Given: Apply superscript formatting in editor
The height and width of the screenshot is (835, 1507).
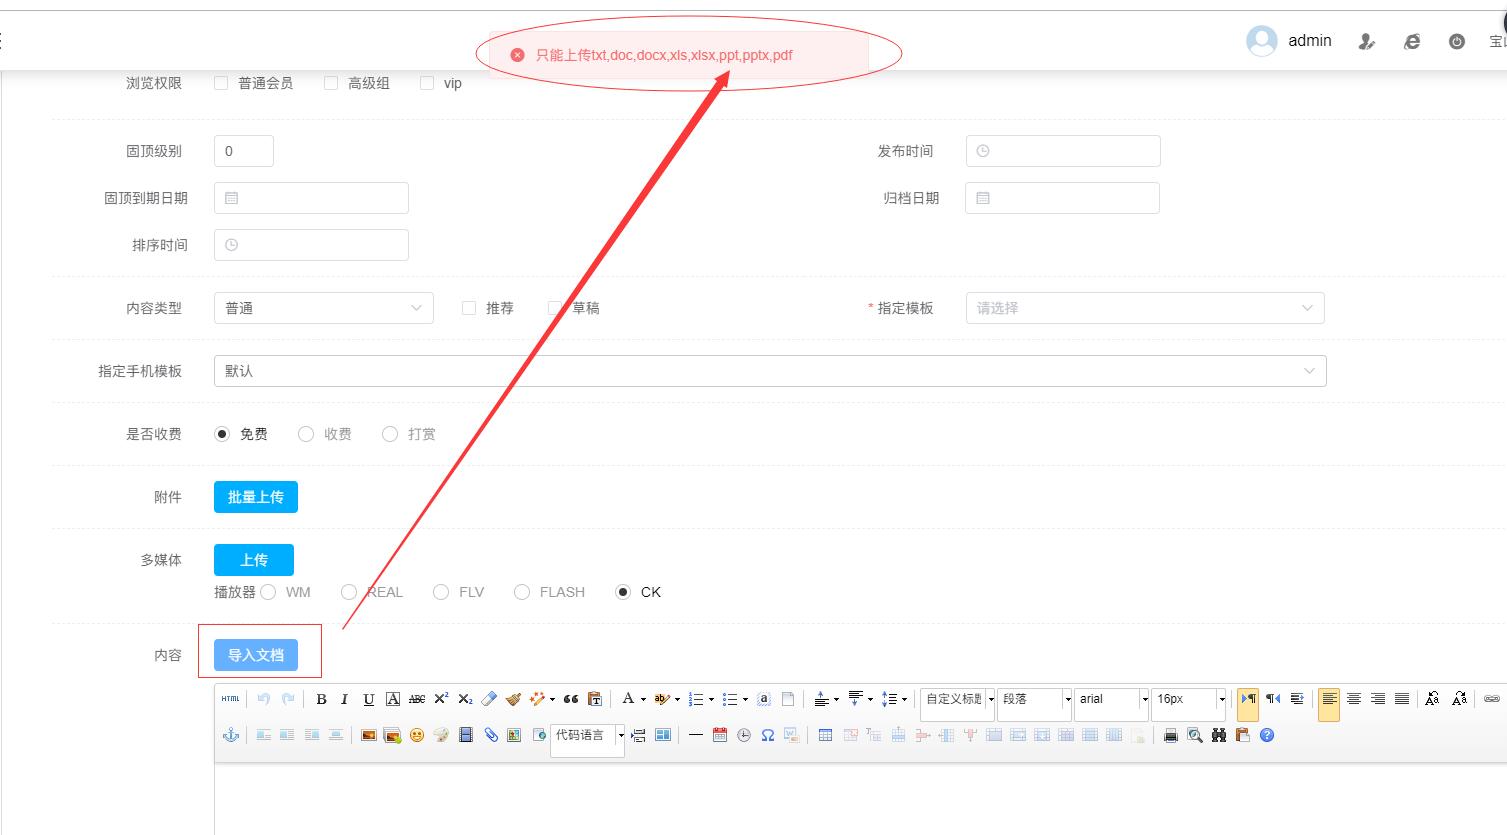Looking at the screenshot, I should click(x=441, y=699).
